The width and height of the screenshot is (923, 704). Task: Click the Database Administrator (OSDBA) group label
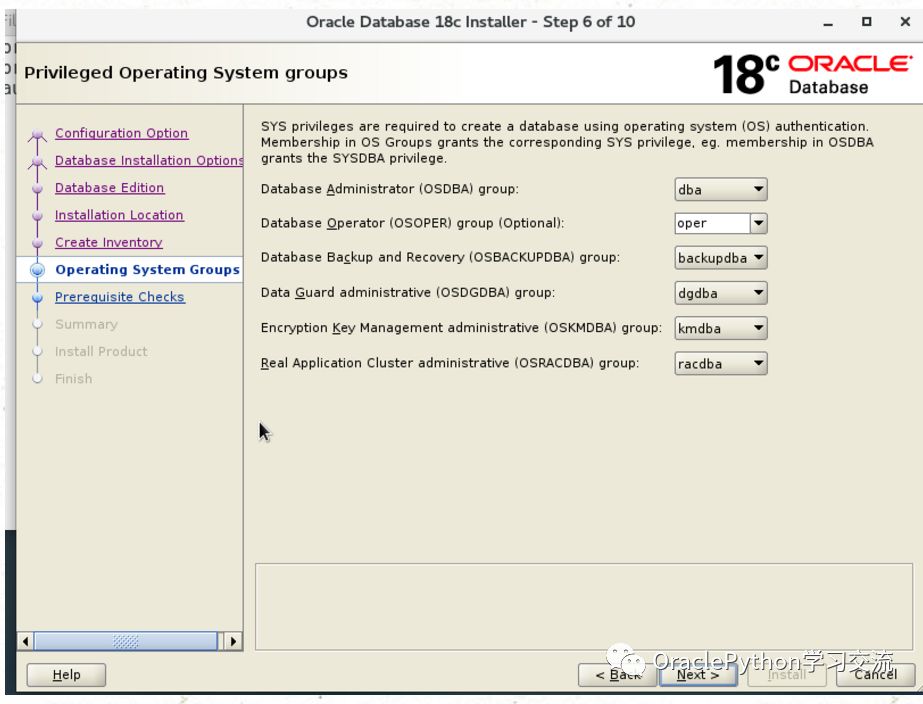[x=390, y=189]
